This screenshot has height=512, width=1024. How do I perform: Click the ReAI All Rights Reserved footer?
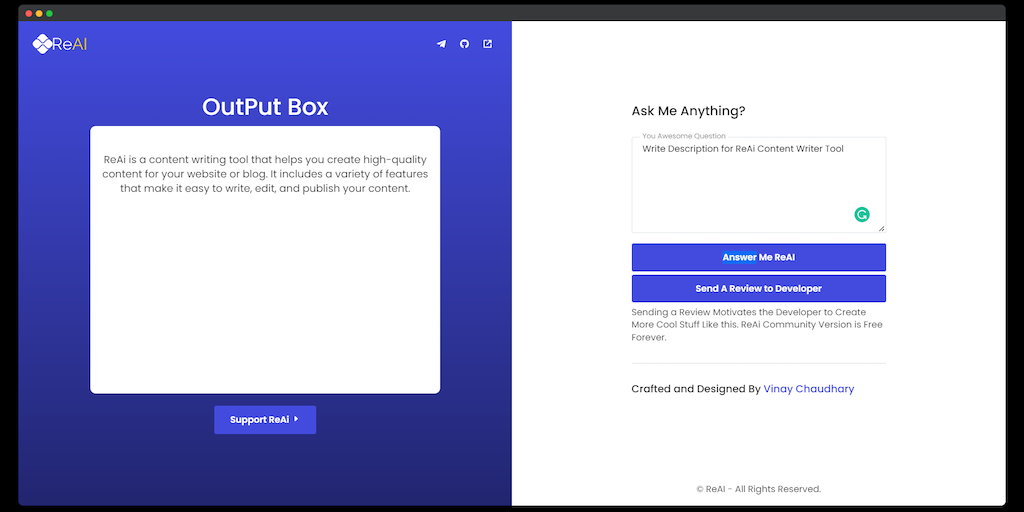(758, 489)
